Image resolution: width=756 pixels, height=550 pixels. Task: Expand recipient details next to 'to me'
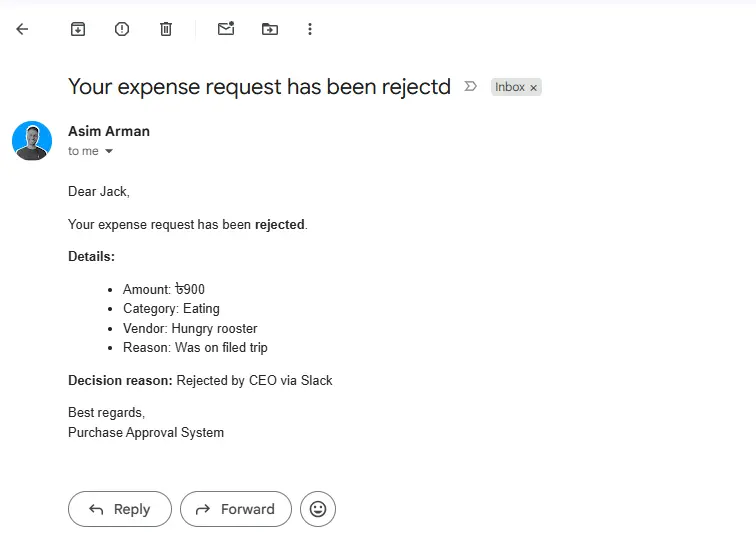click(109, 151)
